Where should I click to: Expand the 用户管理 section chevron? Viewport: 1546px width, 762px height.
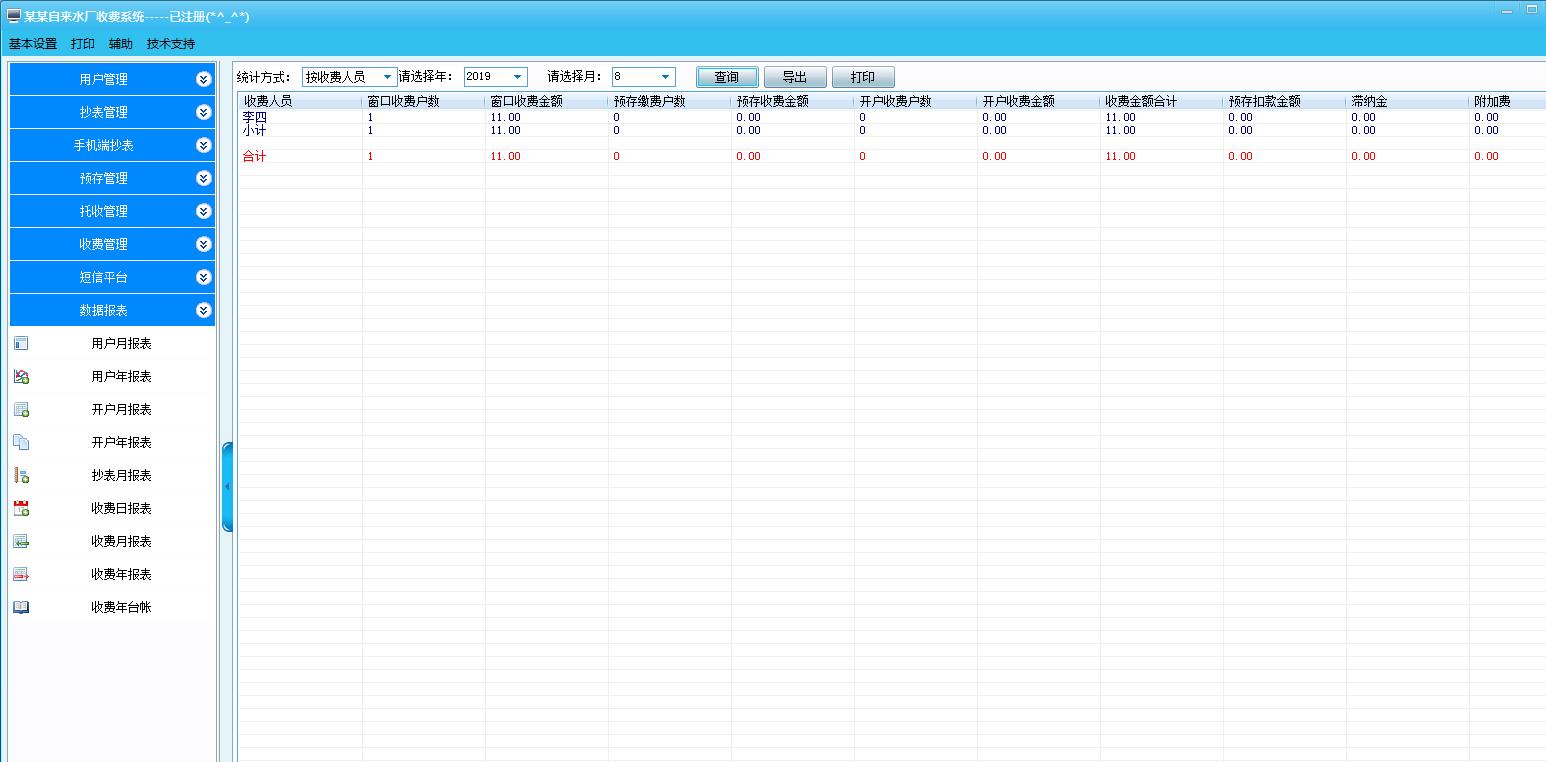click(204, 79)
